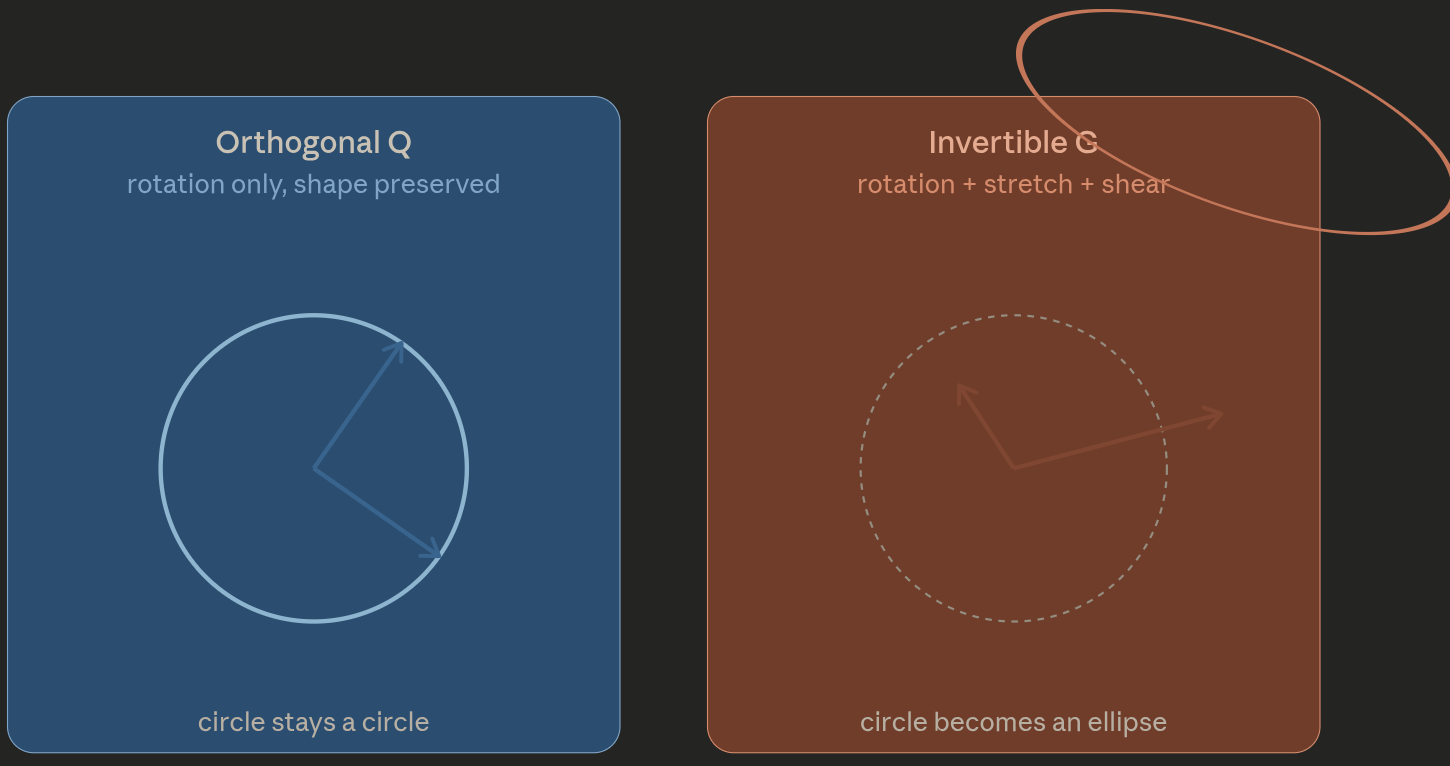Click the origin where the orange arrows meet
The width and height of the screenshot is (1450, 766).
coord(1014,468)
